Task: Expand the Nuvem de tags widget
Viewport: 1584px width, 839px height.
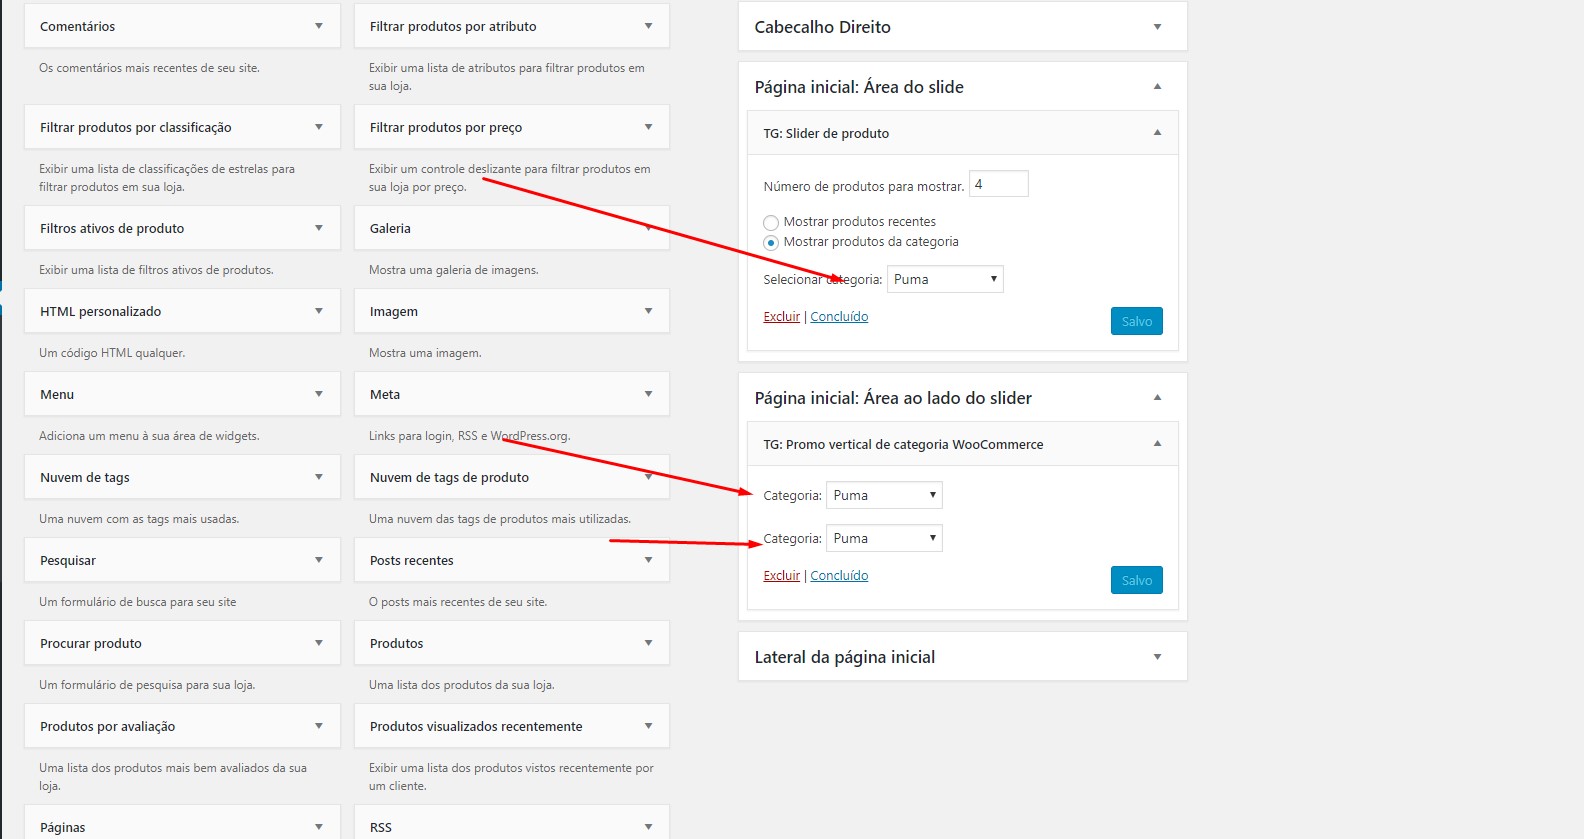Action: coord(182,477)
